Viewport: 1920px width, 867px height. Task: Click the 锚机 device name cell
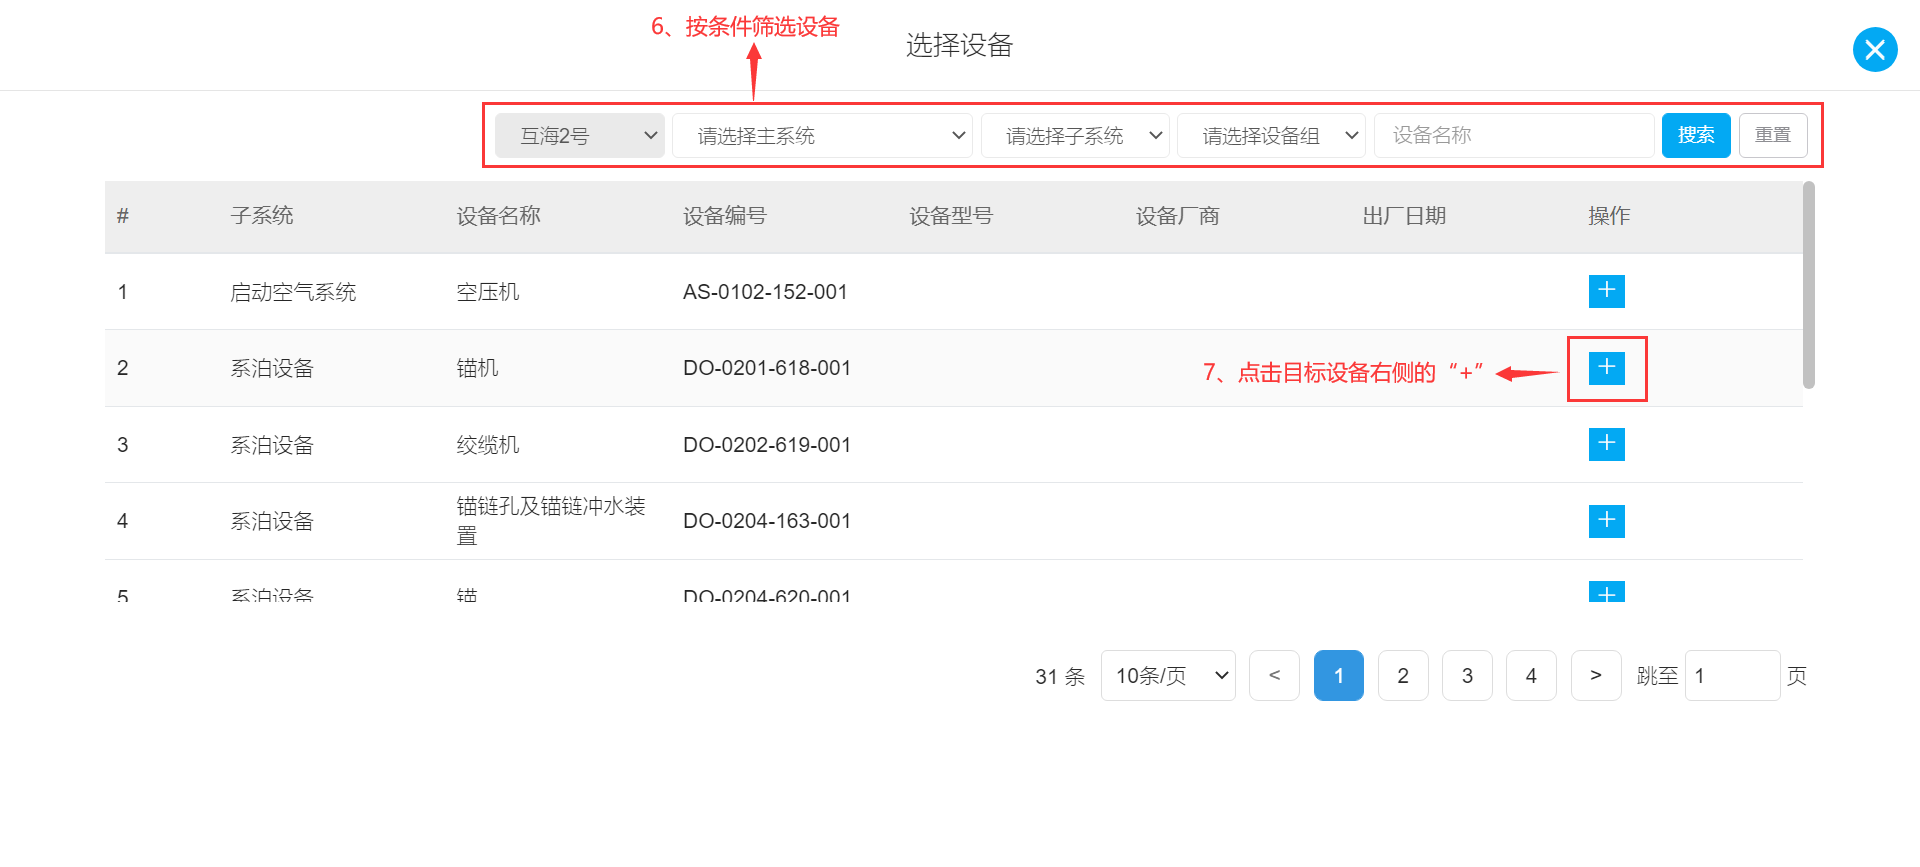click(477, 368)
